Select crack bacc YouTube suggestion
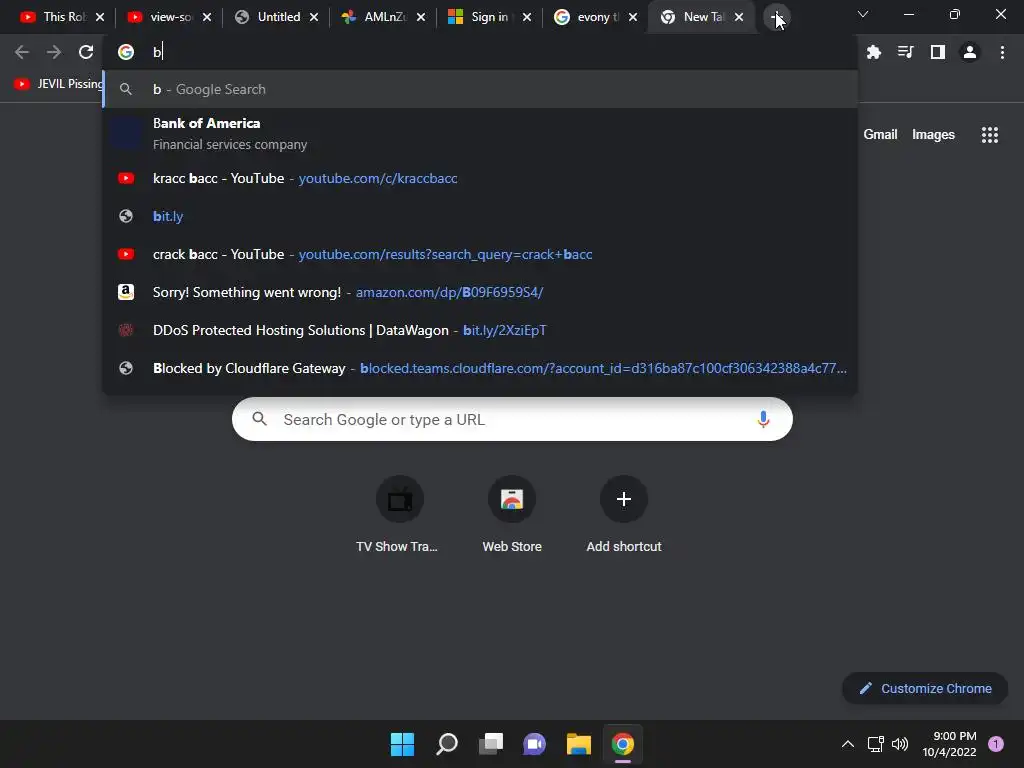Screen dimensions: 1024x768 [x=480, y=254]
